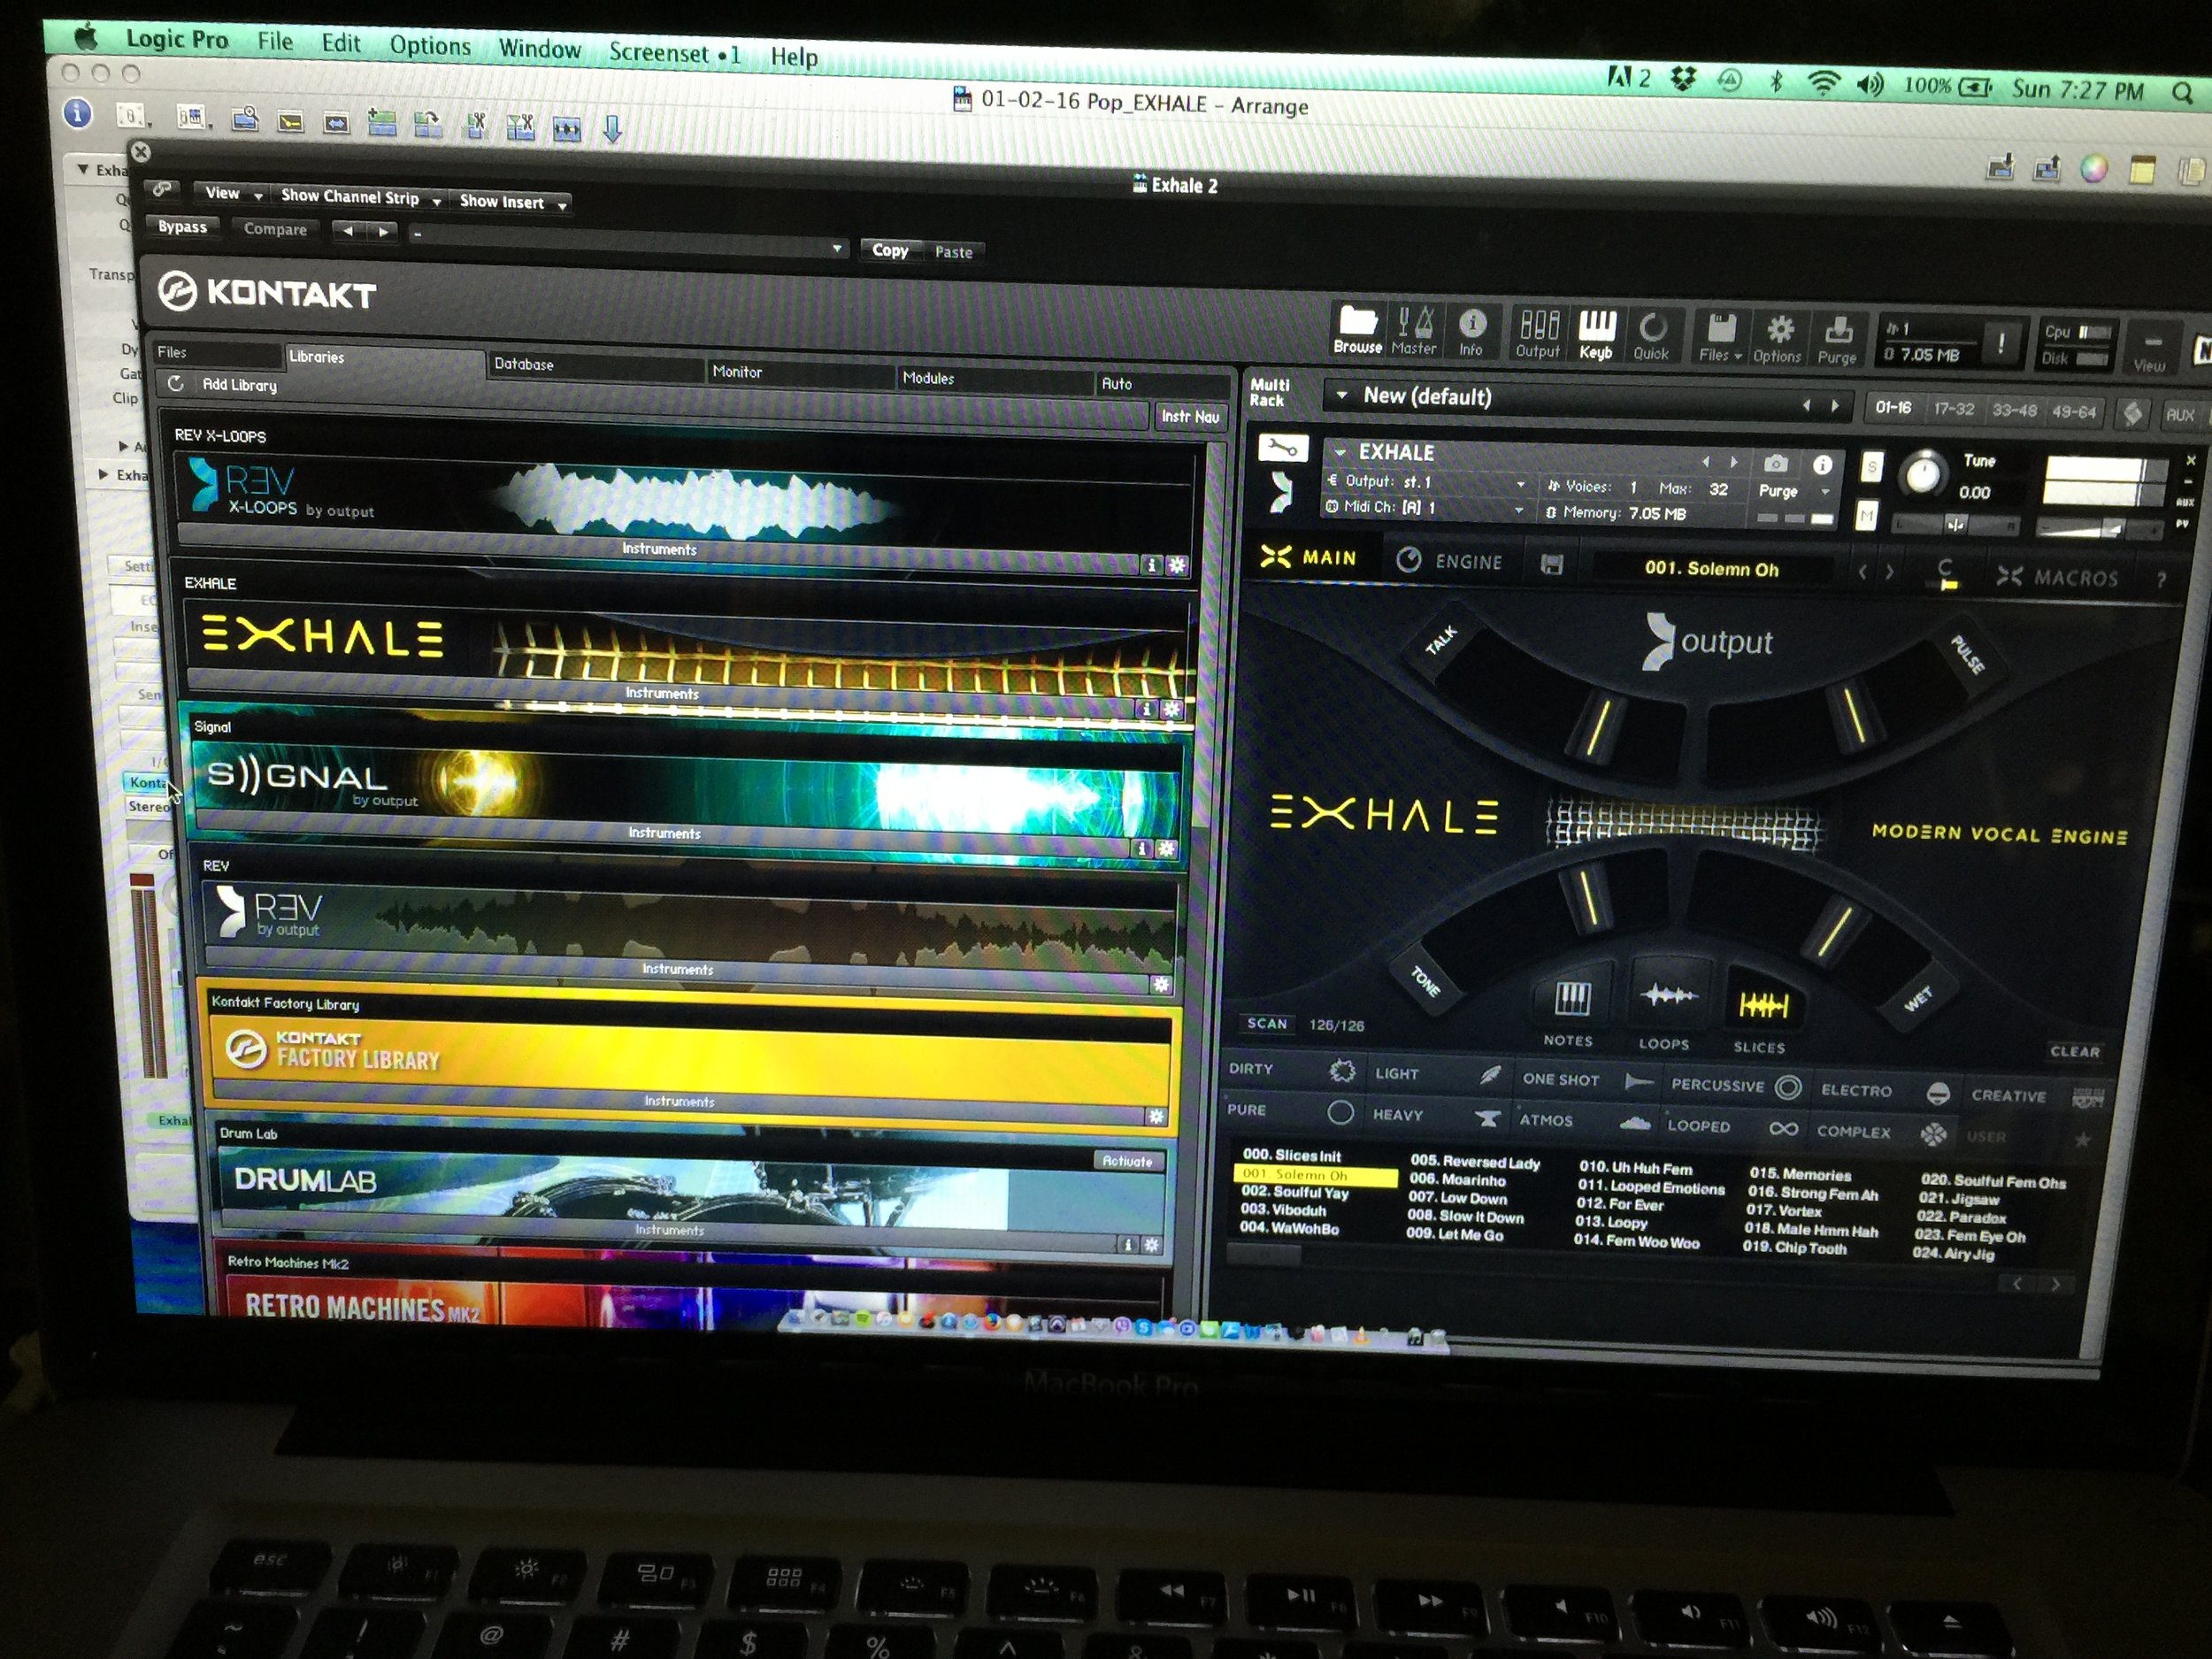Toggle the HEAVY tag filter
The height and width of the screenshot is (1659, 2212).
[1436, 1116]
